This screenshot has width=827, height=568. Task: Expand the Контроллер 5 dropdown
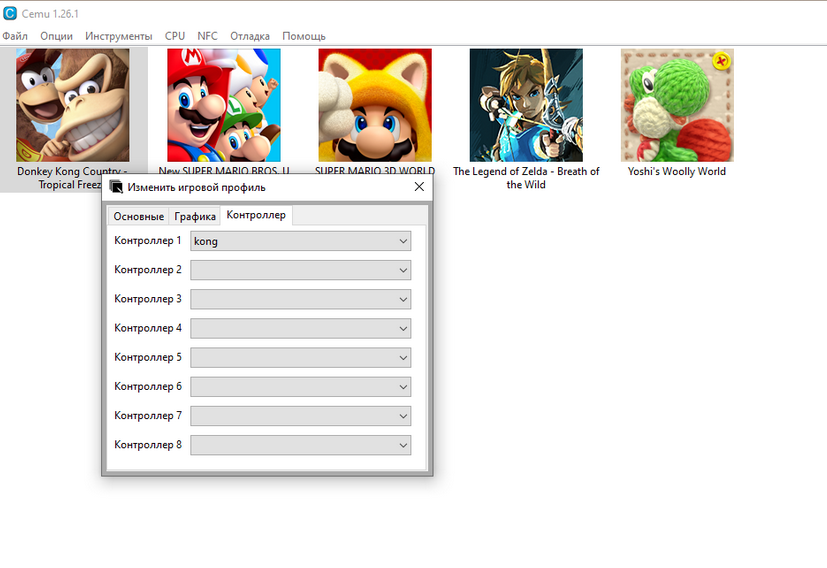[301, 358]
